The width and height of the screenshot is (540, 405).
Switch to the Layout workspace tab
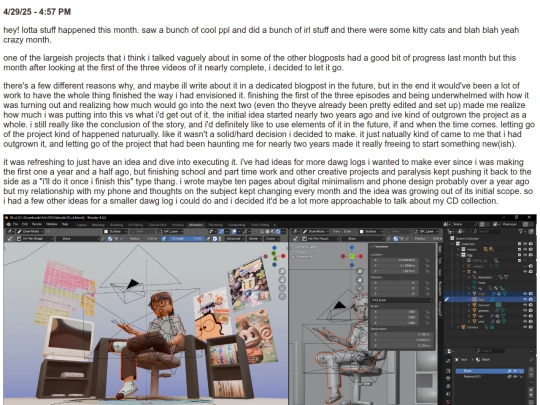pos(82,225)
